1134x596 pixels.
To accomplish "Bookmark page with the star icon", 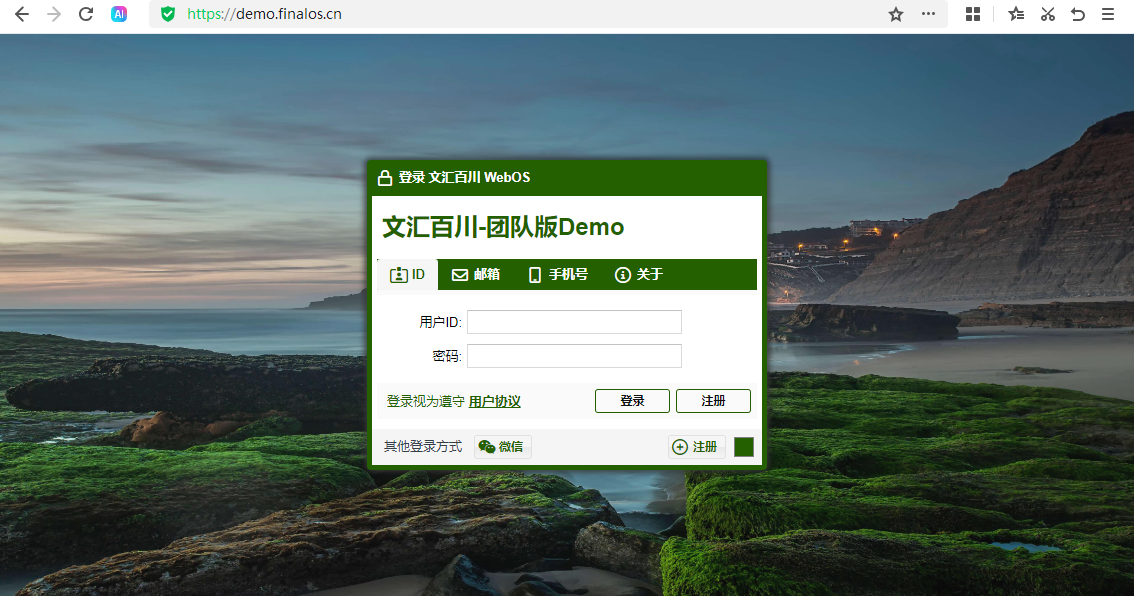I will coord(896,14).
